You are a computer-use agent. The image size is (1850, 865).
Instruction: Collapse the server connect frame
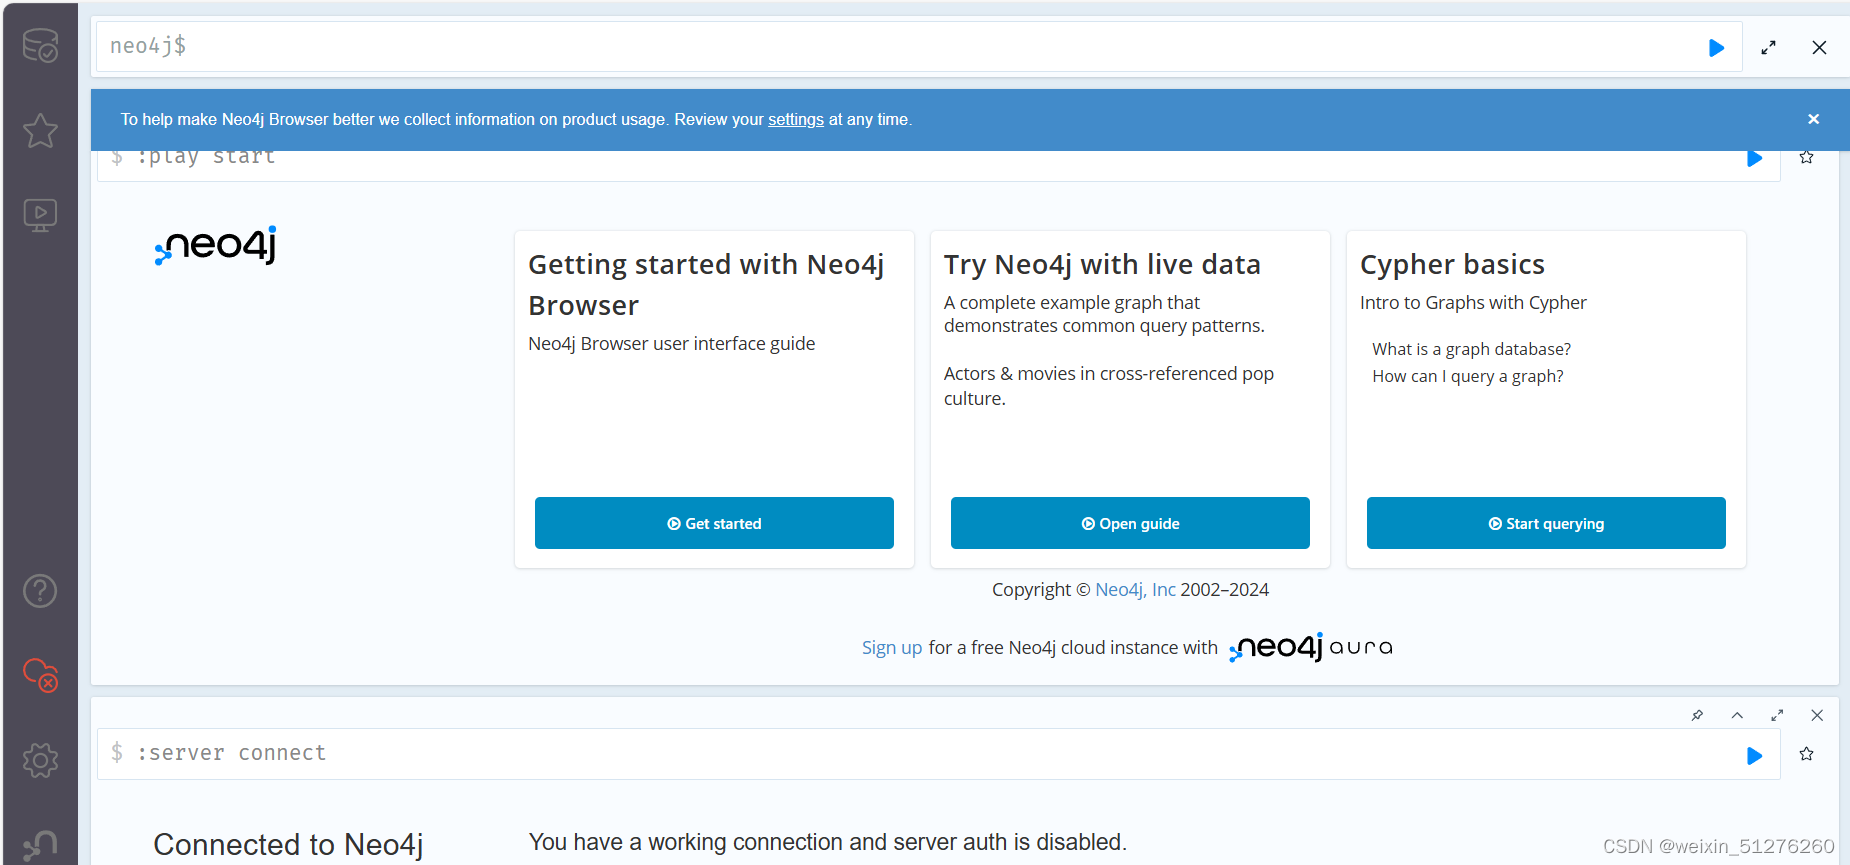(1737, 715)
